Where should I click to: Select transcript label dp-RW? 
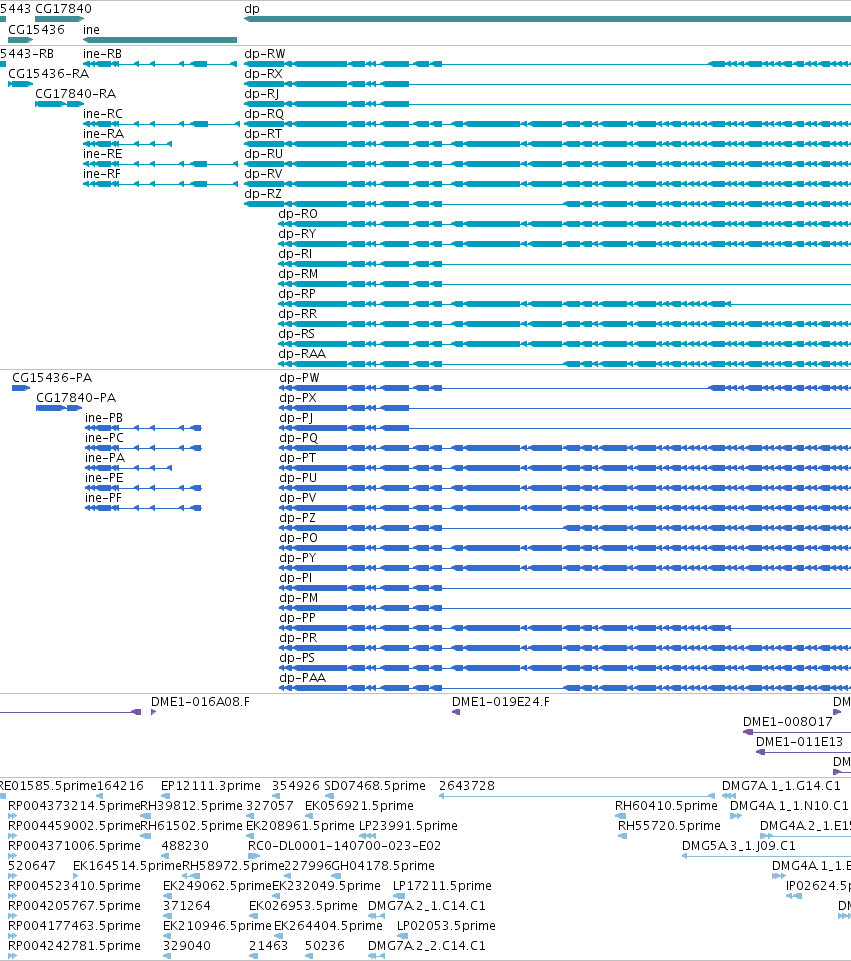265,54
